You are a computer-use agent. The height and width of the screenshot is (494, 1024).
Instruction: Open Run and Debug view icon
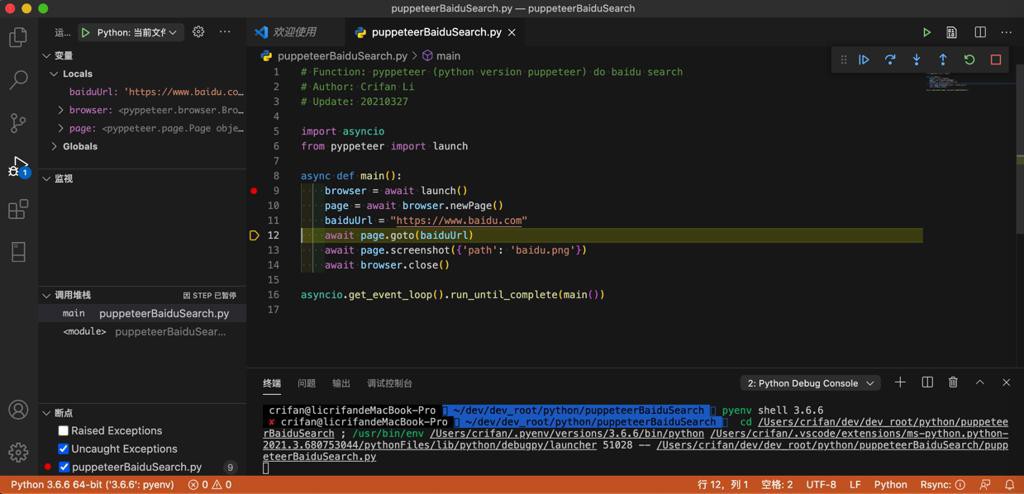click(18, 167)
